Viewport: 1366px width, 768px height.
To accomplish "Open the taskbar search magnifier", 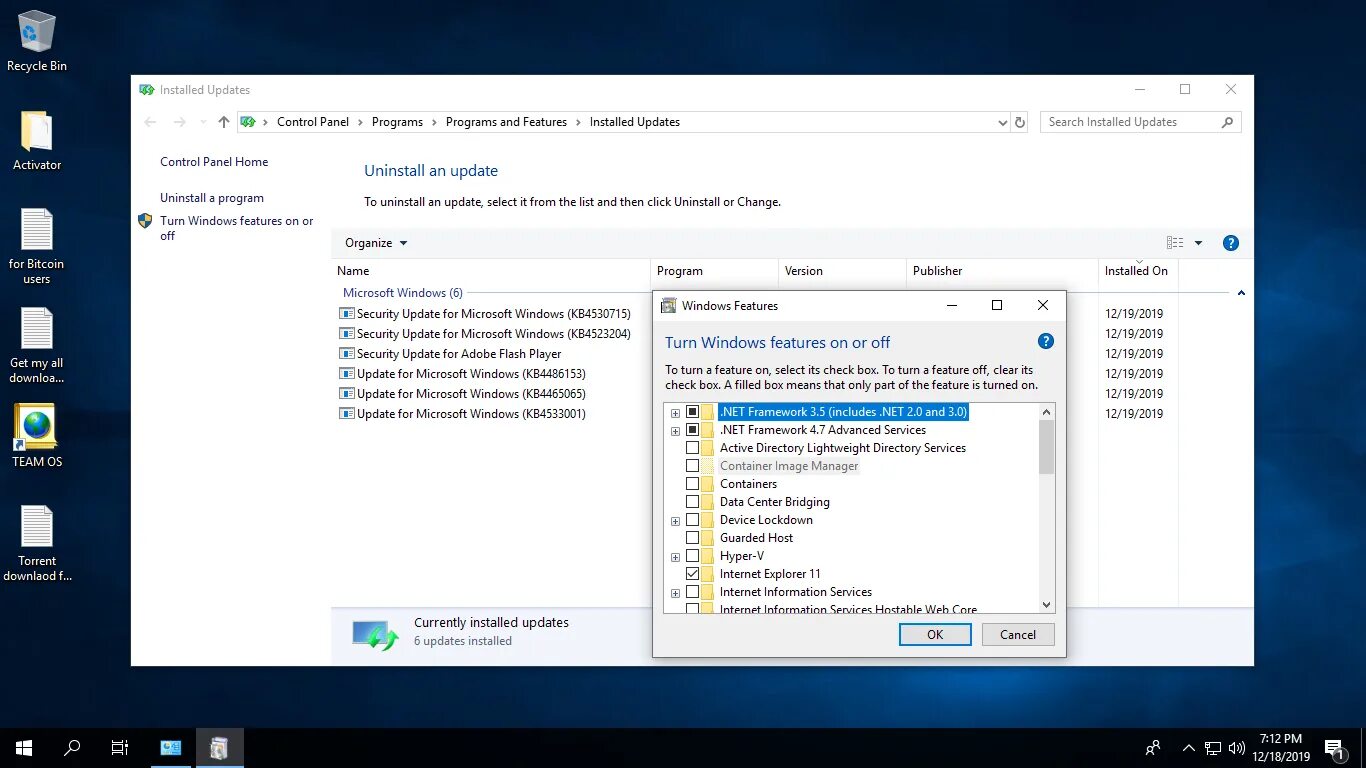I will click(72, 748).
